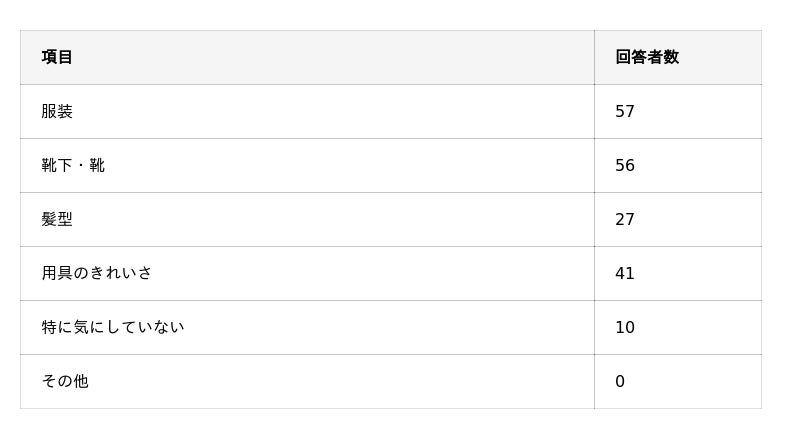
Task: Click the 回答者数 column header
Action: pyautogui.click(x=647, y=57)
